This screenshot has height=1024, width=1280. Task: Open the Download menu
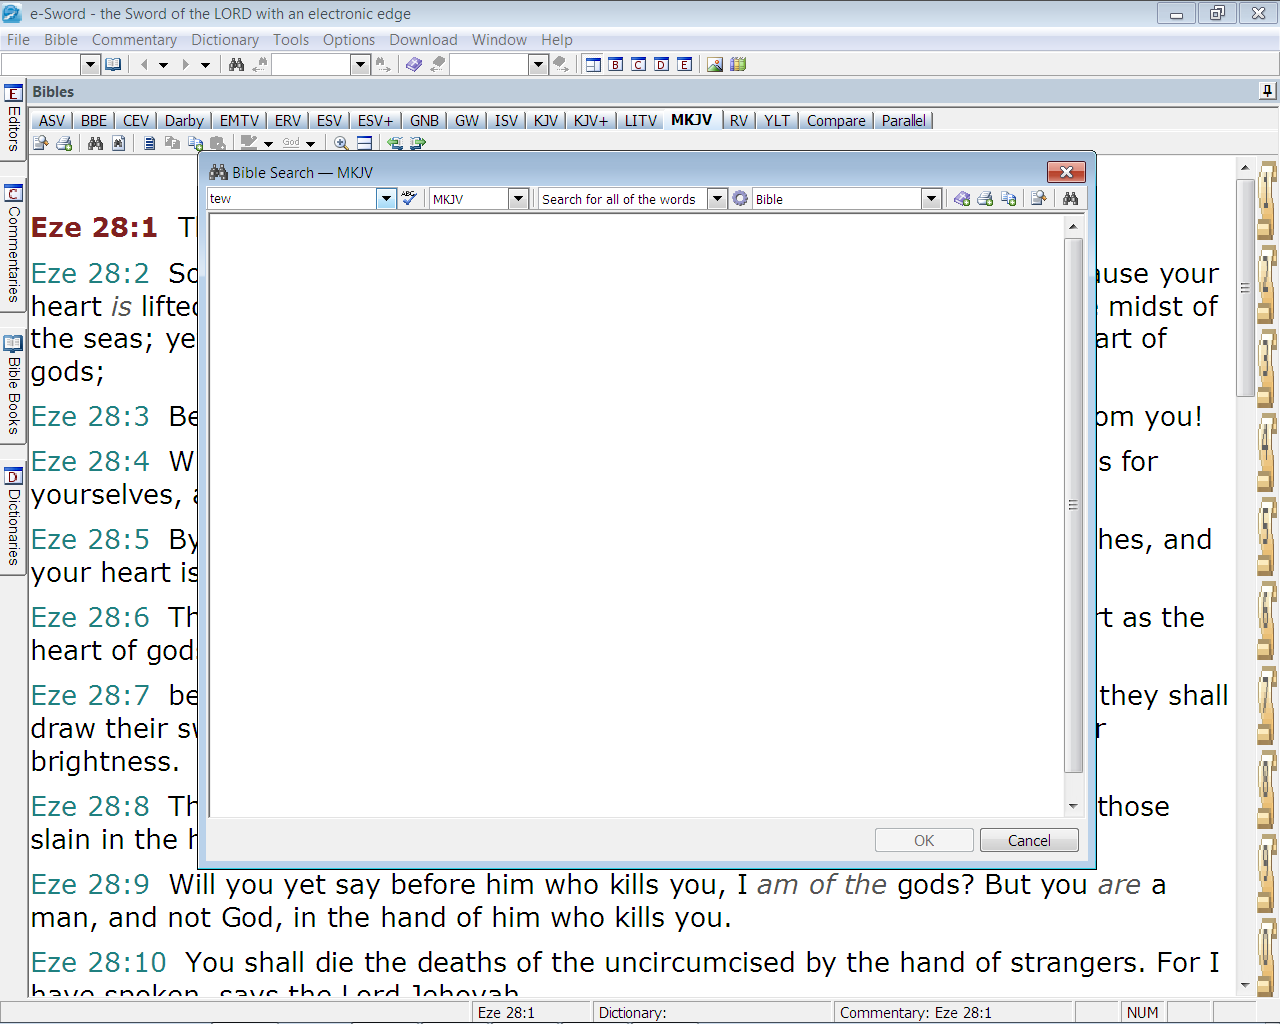click(x=423, y=40)
